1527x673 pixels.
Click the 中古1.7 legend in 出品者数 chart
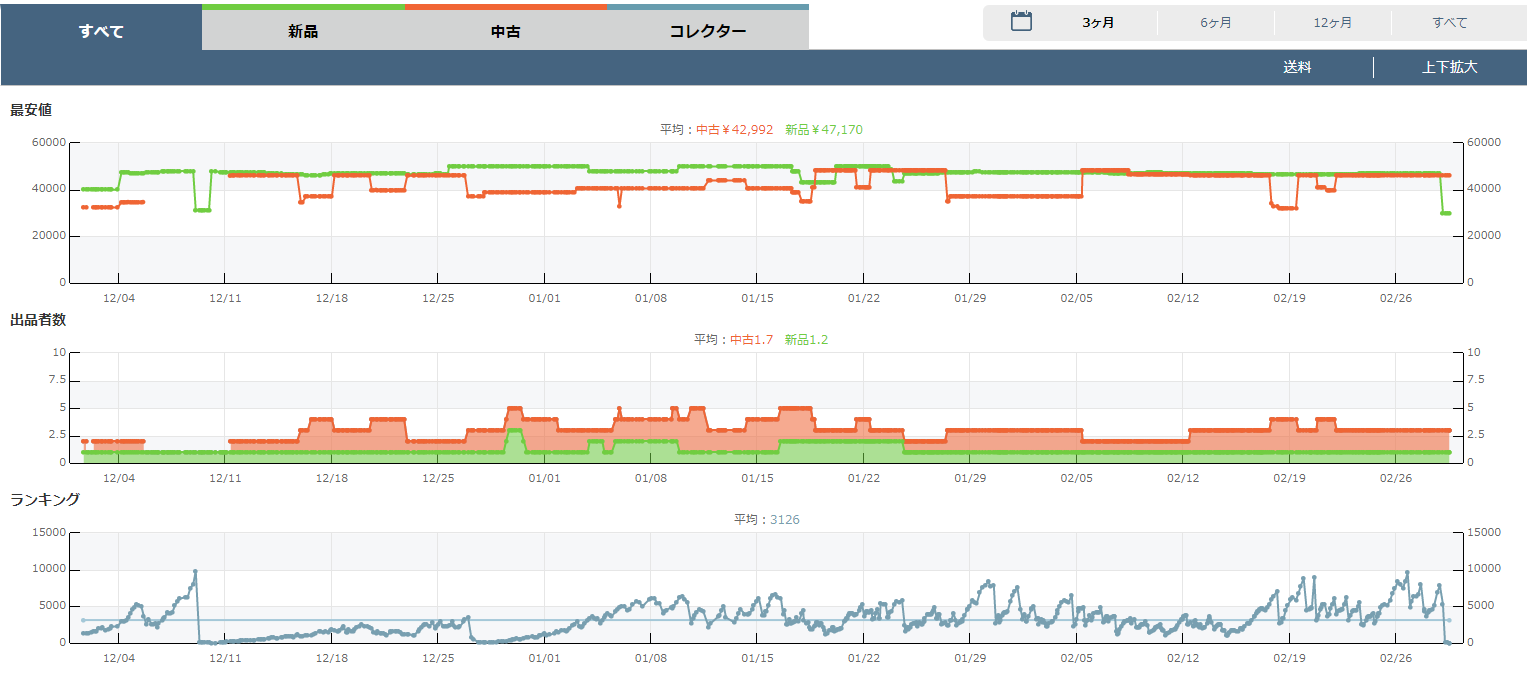tap(751, 339)
